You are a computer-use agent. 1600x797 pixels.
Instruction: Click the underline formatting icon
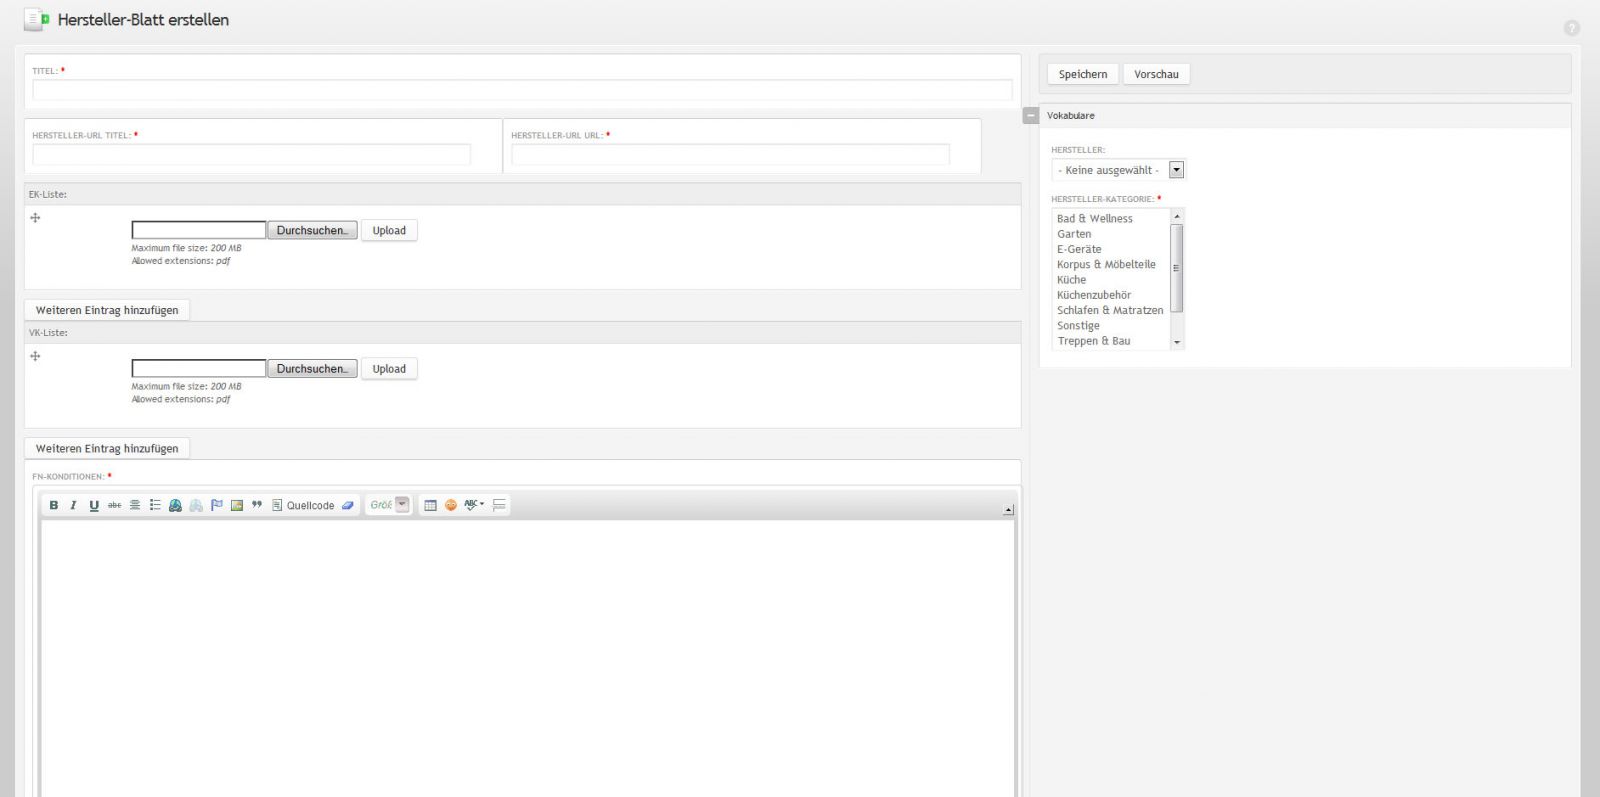coord(94,506)
